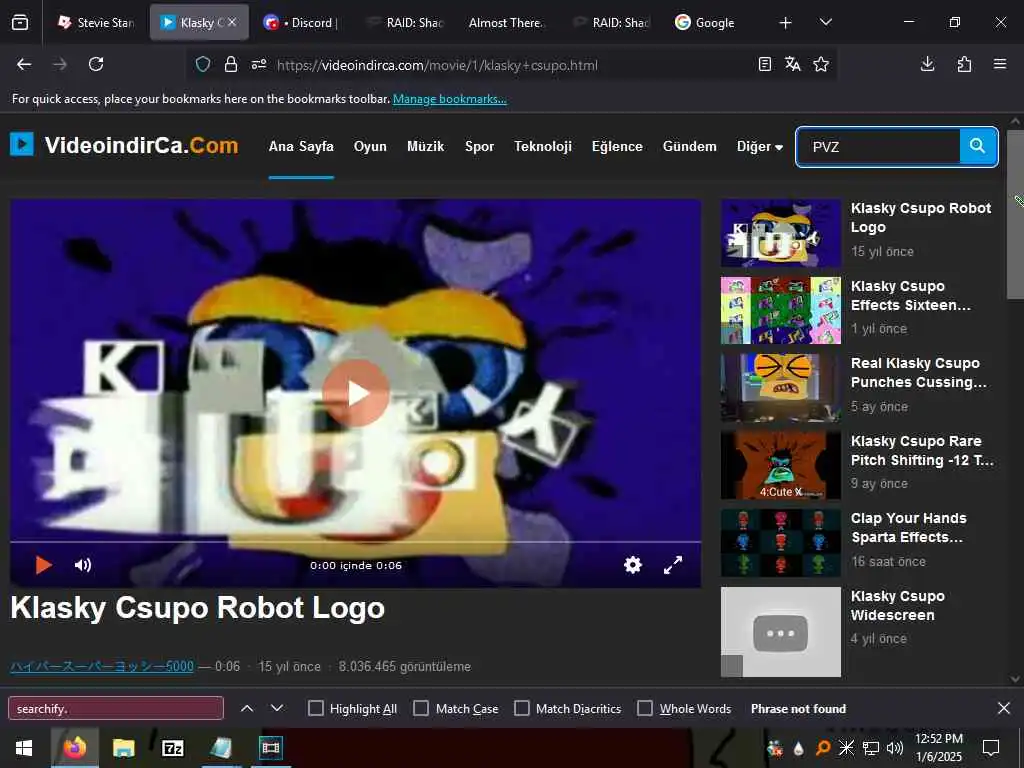The height and width of the screenshot is (768, 1024).
Task: Open Klasky Csupo Widescreen thumbnail
Action: 780,632
